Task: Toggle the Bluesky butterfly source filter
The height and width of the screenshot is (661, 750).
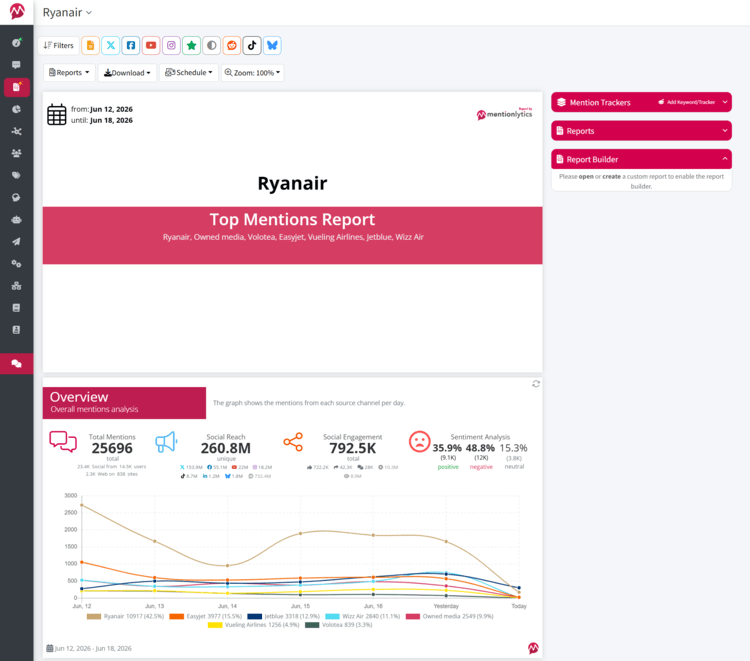Action: 272,45
